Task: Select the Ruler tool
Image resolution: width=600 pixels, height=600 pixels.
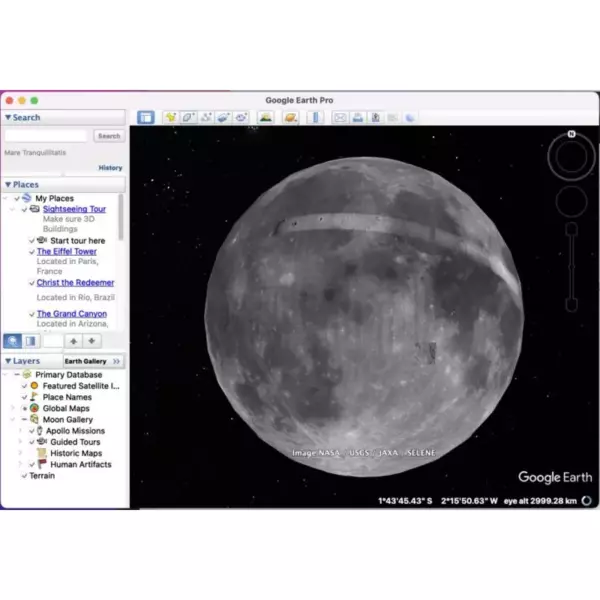Action: tap(315, 117)
